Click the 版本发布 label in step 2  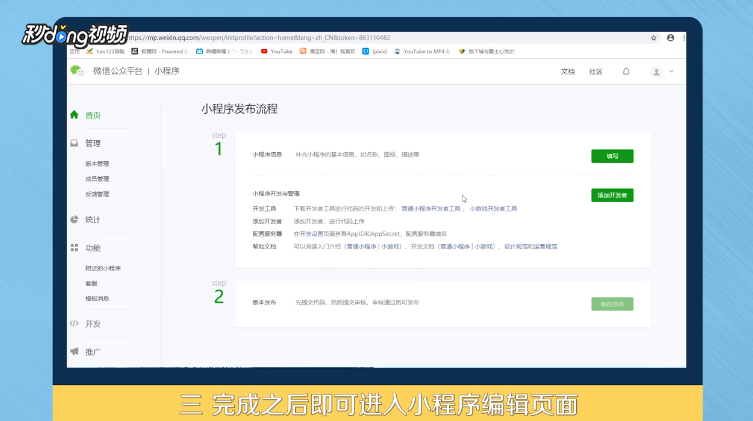[264, 302]
